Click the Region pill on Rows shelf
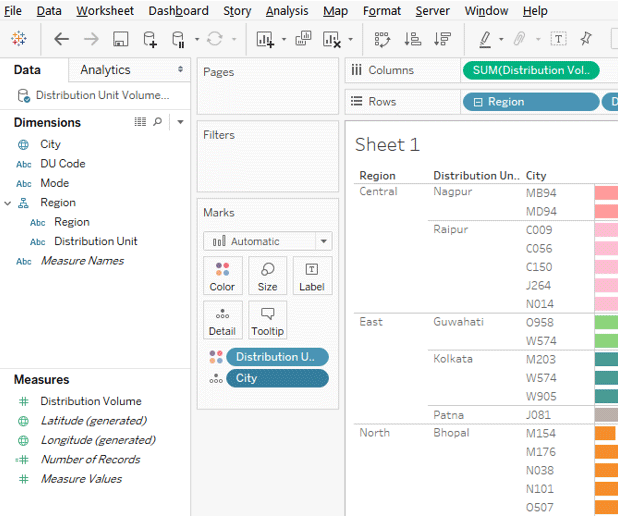 531,102
